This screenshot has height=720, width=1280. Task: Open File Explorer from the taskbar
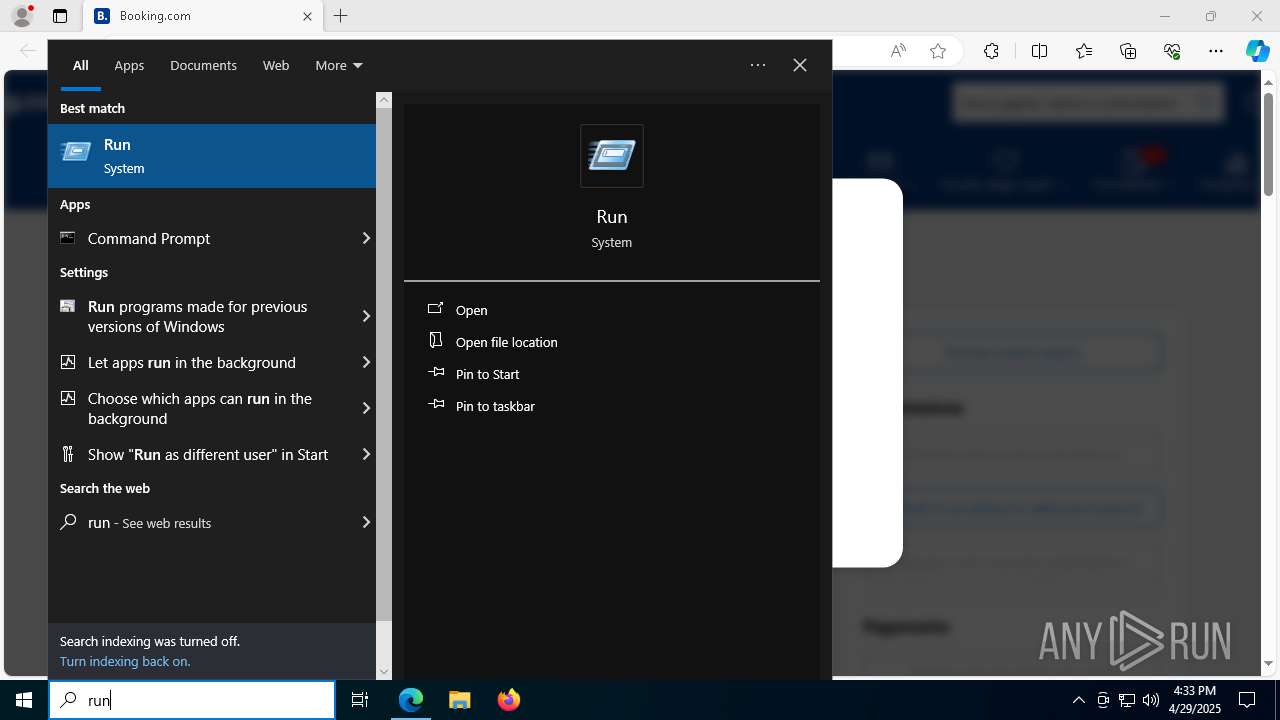coord(459,700)
